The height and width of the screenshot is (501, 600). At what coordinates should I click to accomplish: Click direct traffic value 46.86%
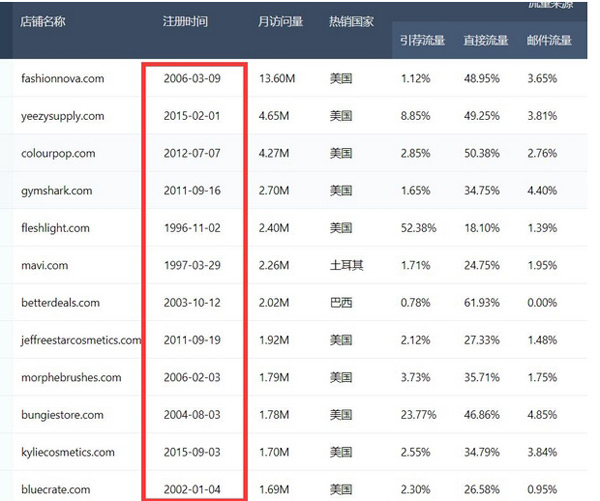482,415
